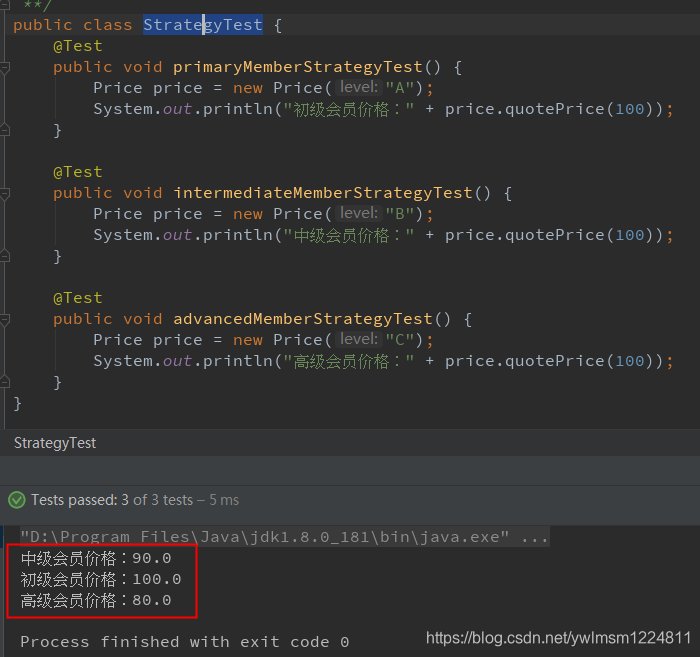Collapse the primaryMemberStrategyTest method fold marker

coord(5,68)
